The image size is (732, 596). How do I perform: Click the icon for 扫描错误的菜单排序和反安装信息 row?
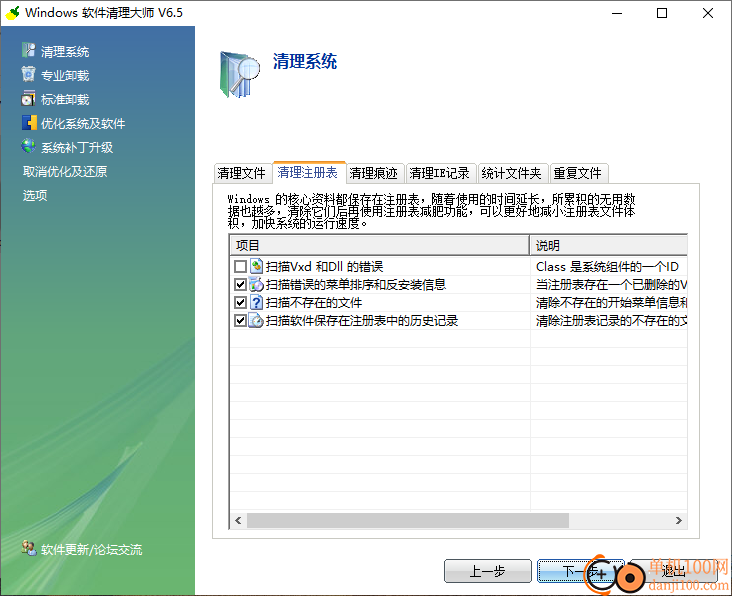tap(256, 284)
